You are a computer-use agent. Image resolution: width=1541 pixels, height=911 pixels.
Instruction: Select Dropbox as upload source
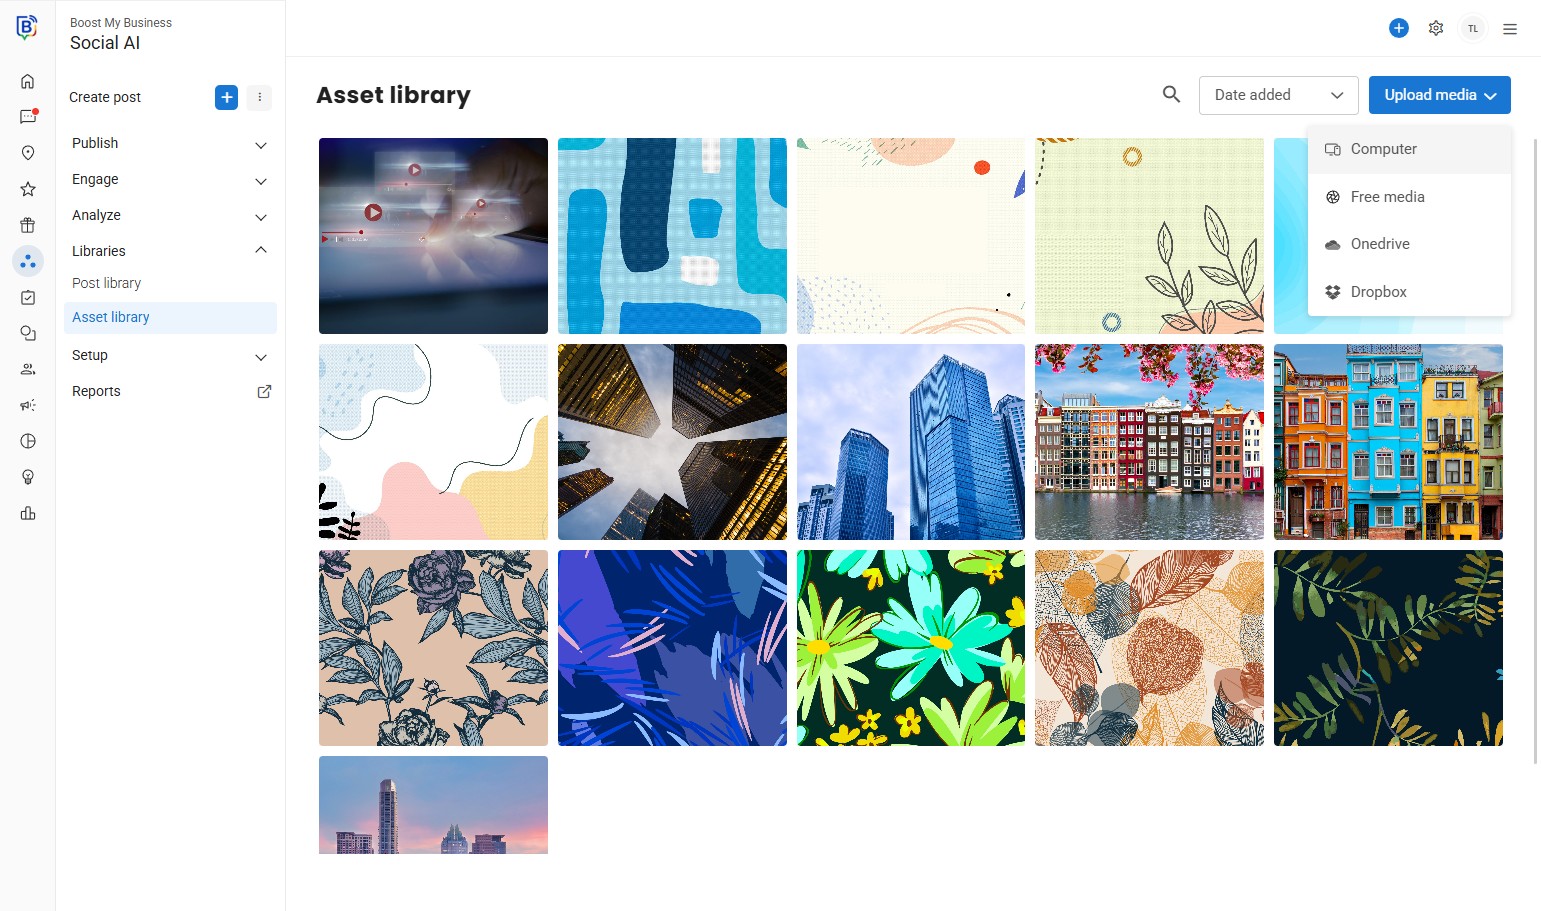pos(1409,292)
